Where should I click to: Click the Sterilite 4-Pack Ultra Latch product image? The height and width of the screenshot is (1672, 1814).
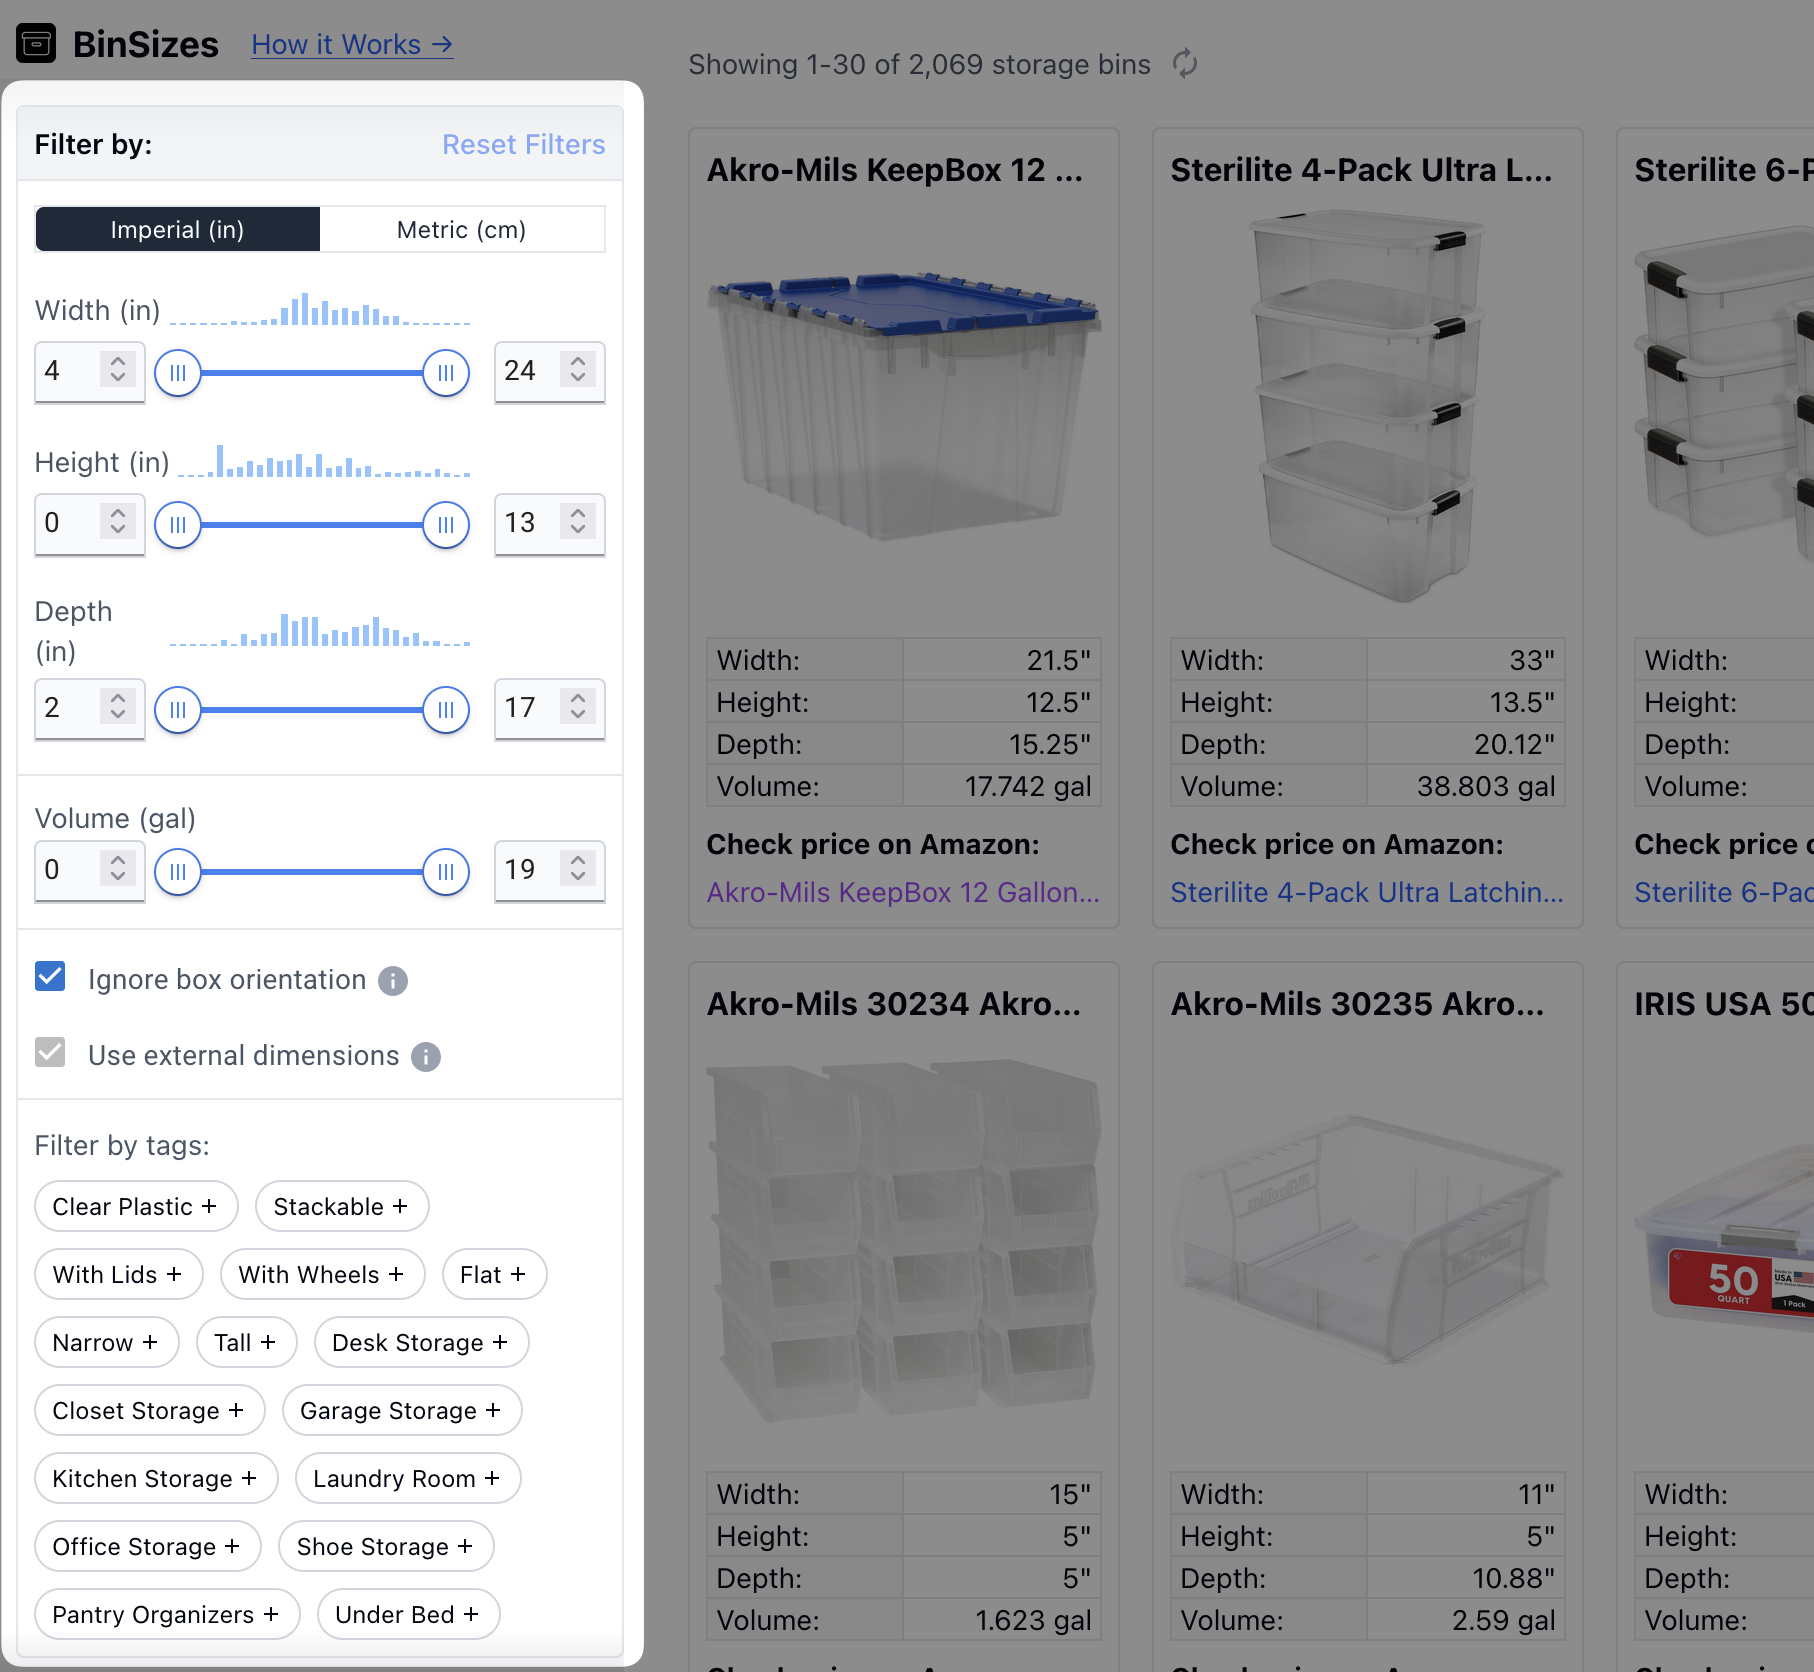pyautogui.click(x=1366, y=407)
